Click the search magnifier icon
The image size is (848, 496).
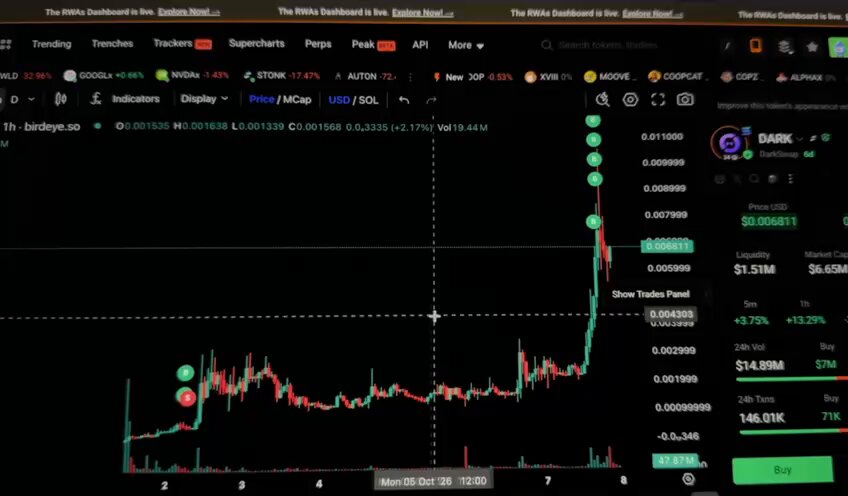pyautogui.click(x=547, y=45)
